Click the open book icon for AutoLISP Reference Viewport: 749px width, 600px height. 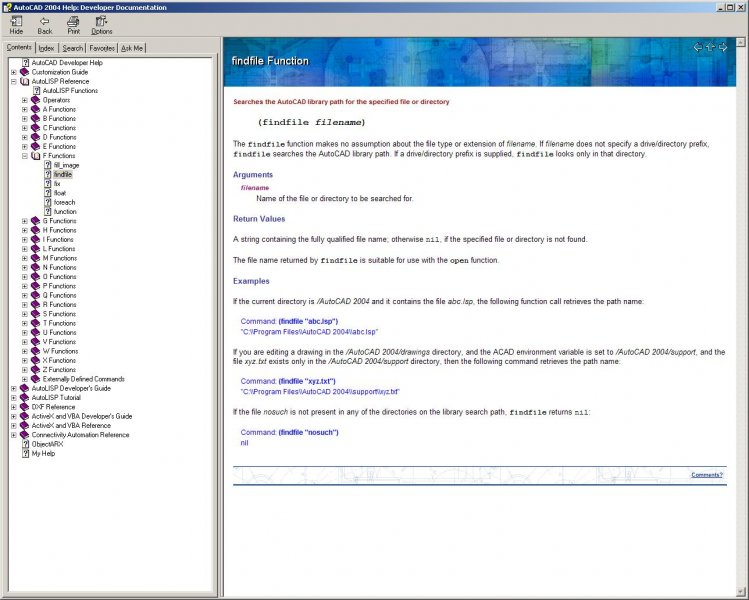tap(24, 81)
